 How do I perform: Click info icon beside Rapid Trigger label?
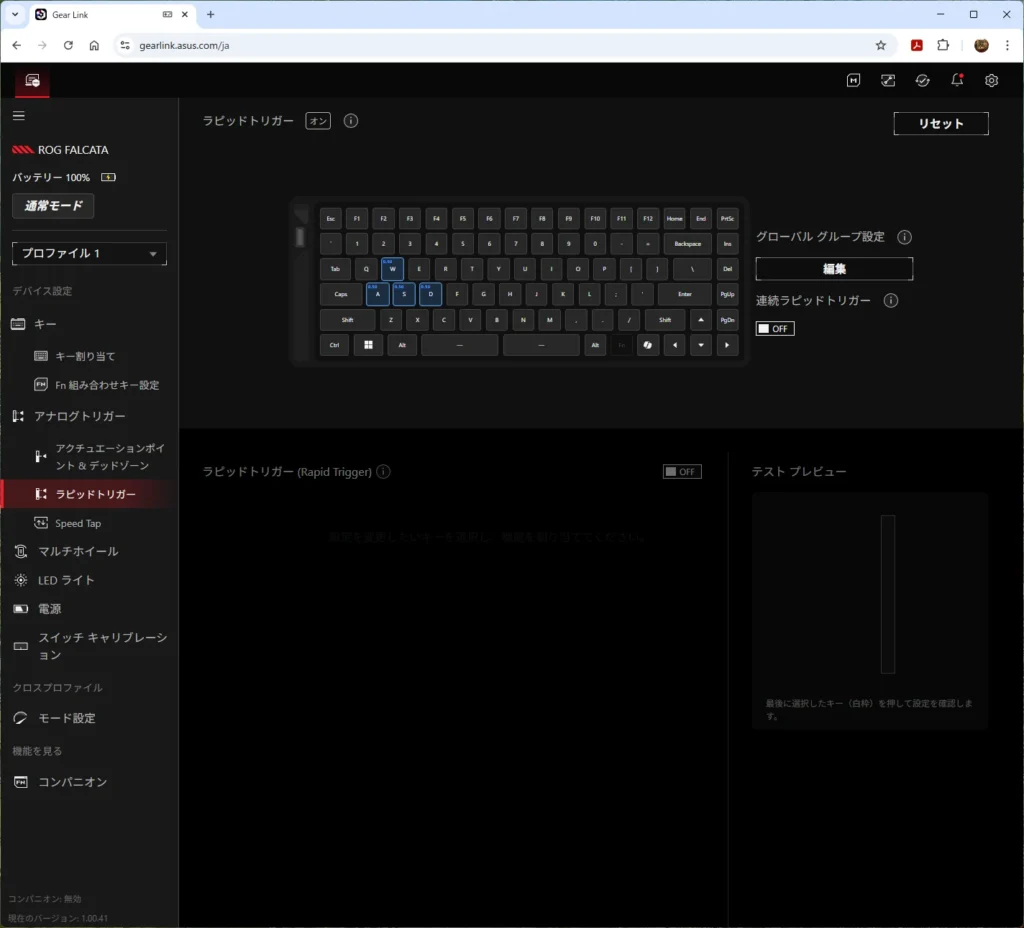click(384, 472)
